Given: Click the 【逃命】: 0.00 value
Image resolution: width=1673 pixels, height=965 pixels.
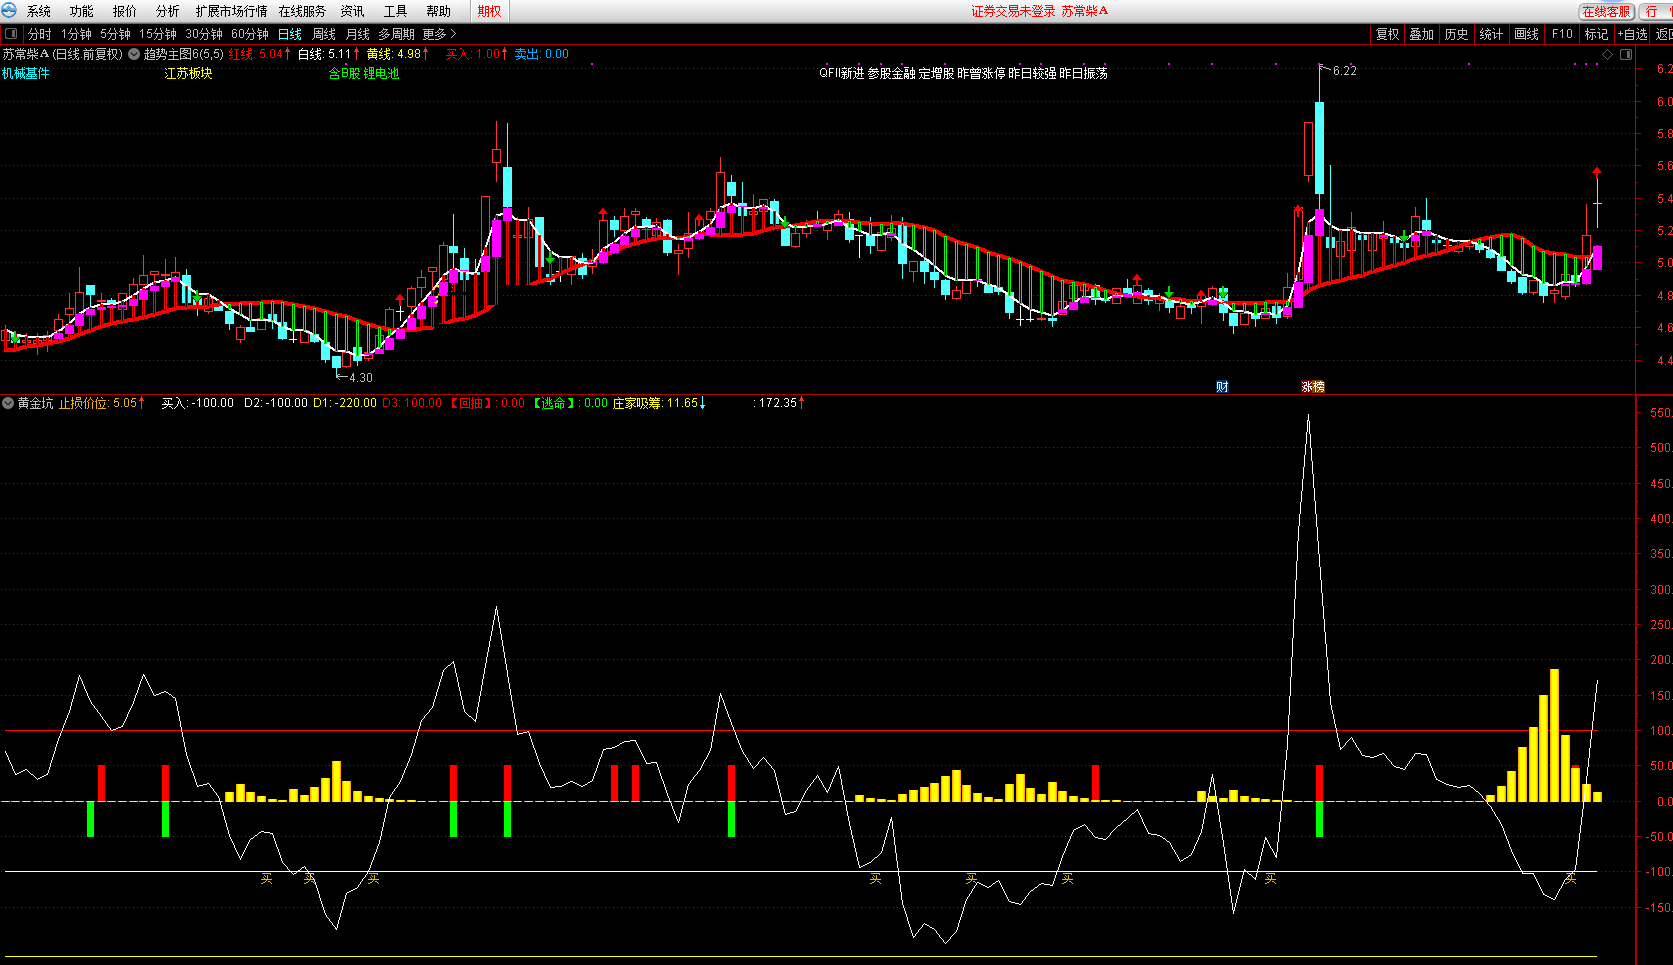Looking at the screenshot, I should [568, 403].
